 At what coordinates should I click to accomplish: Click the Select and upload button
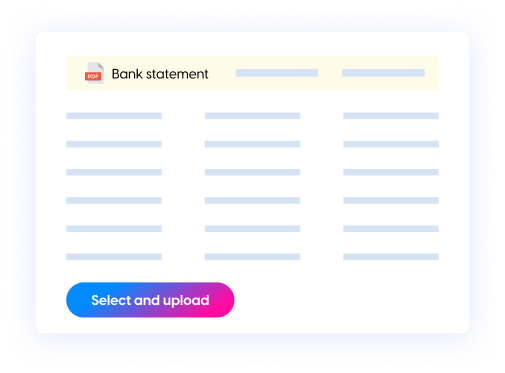point(150,300)
